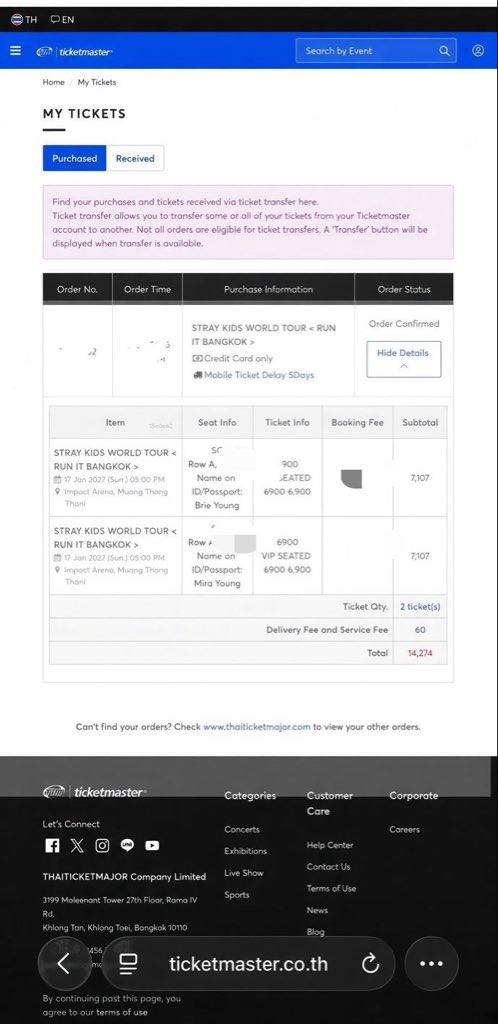The width and height of the screenshot is (498, 1024).
Task: Open the LINE social icon
Action: tap(127, 846)
